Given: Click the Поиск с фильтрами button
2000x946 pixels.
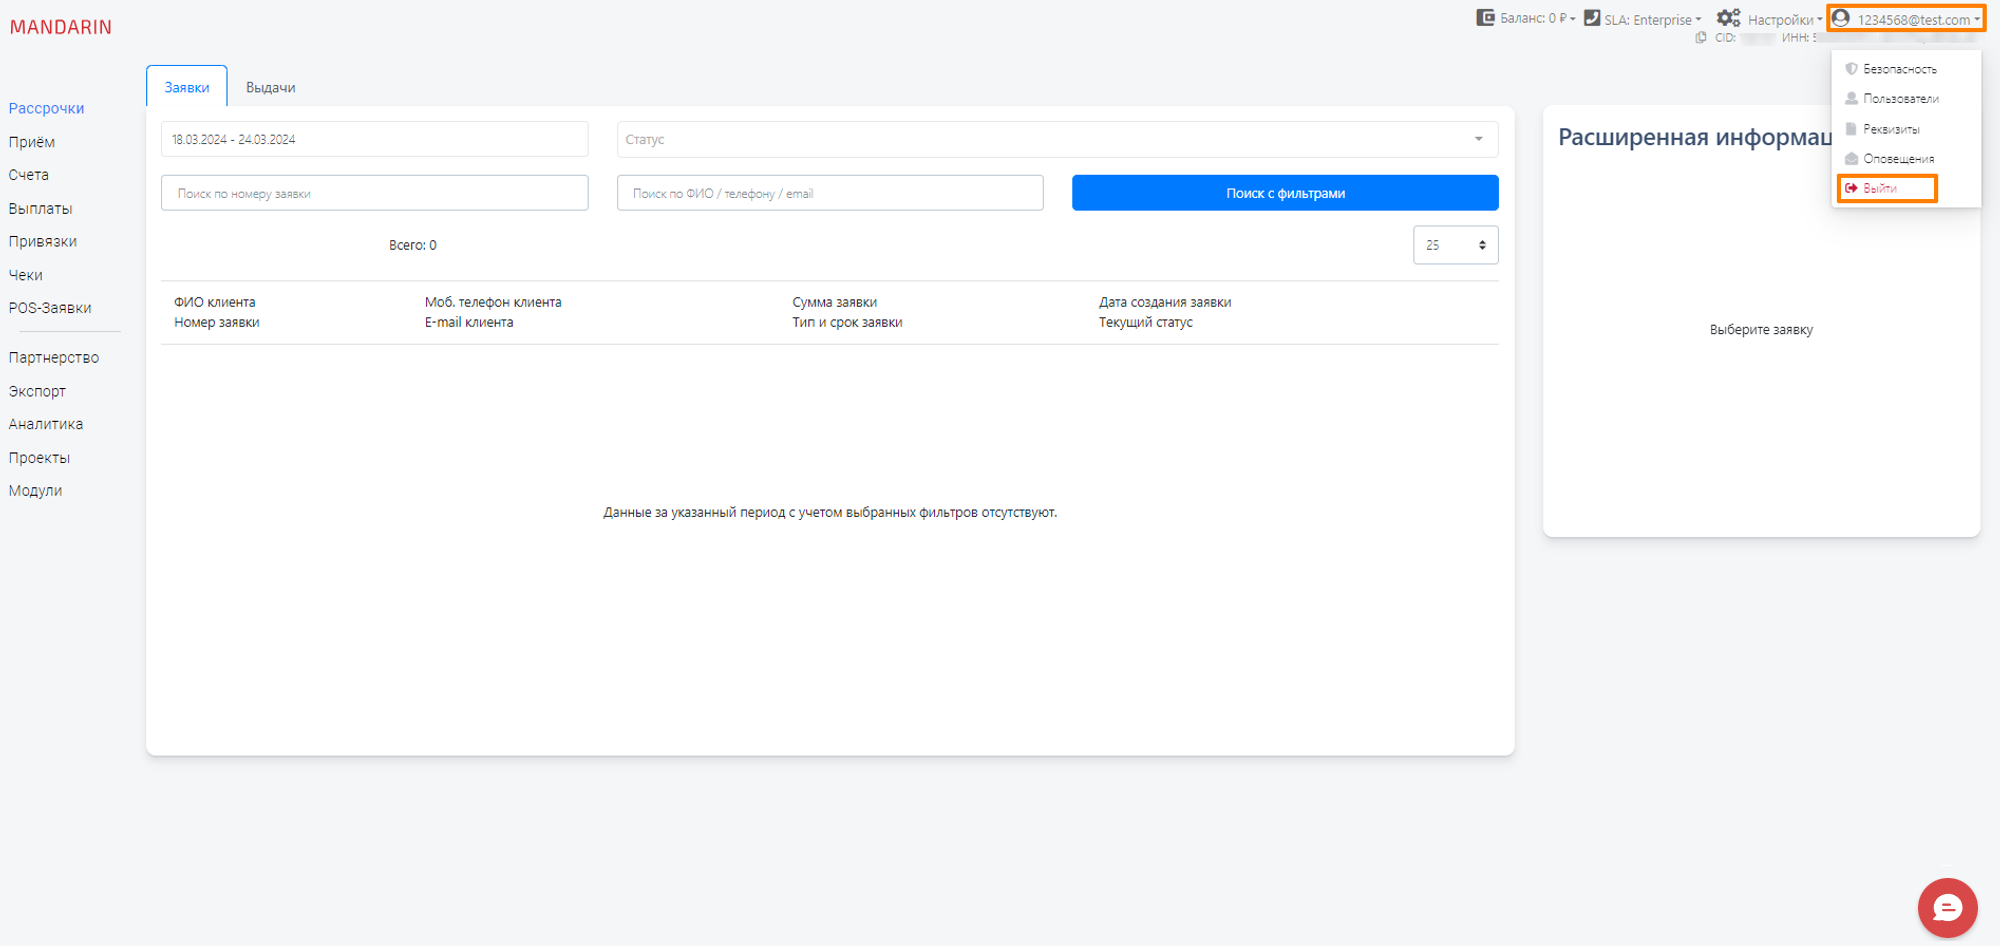Looking at the screenshot, I should tap(1285, 193).
